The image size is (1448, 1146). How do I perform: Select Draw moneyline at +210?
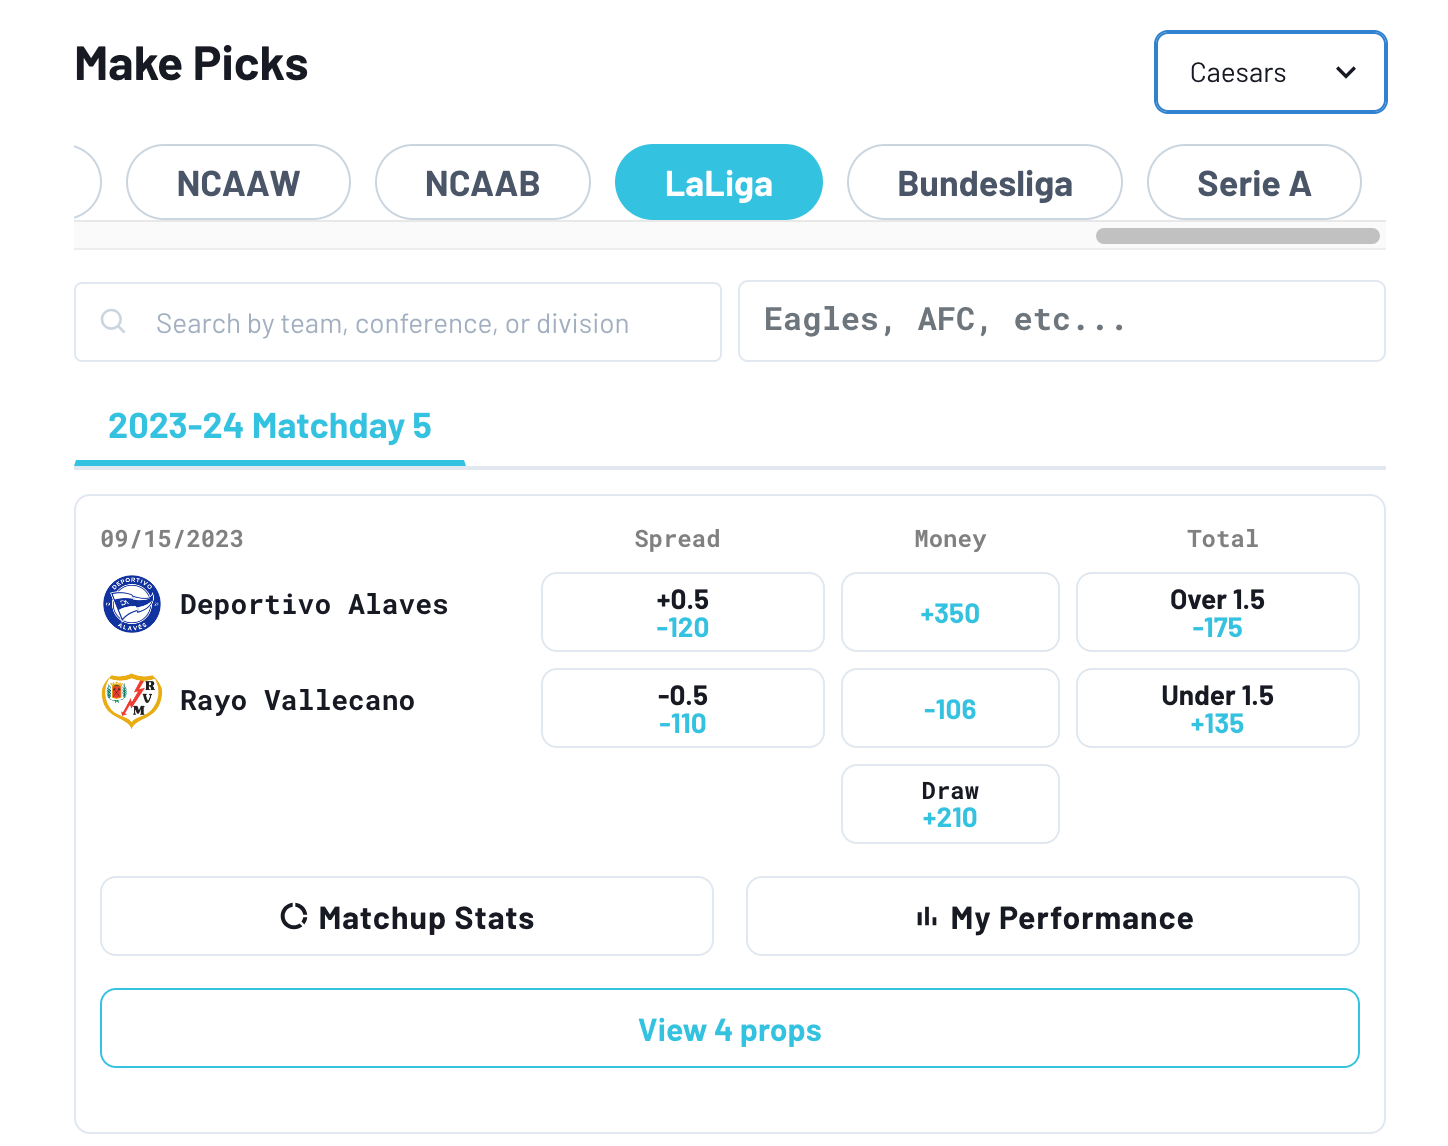coord(950,804)
